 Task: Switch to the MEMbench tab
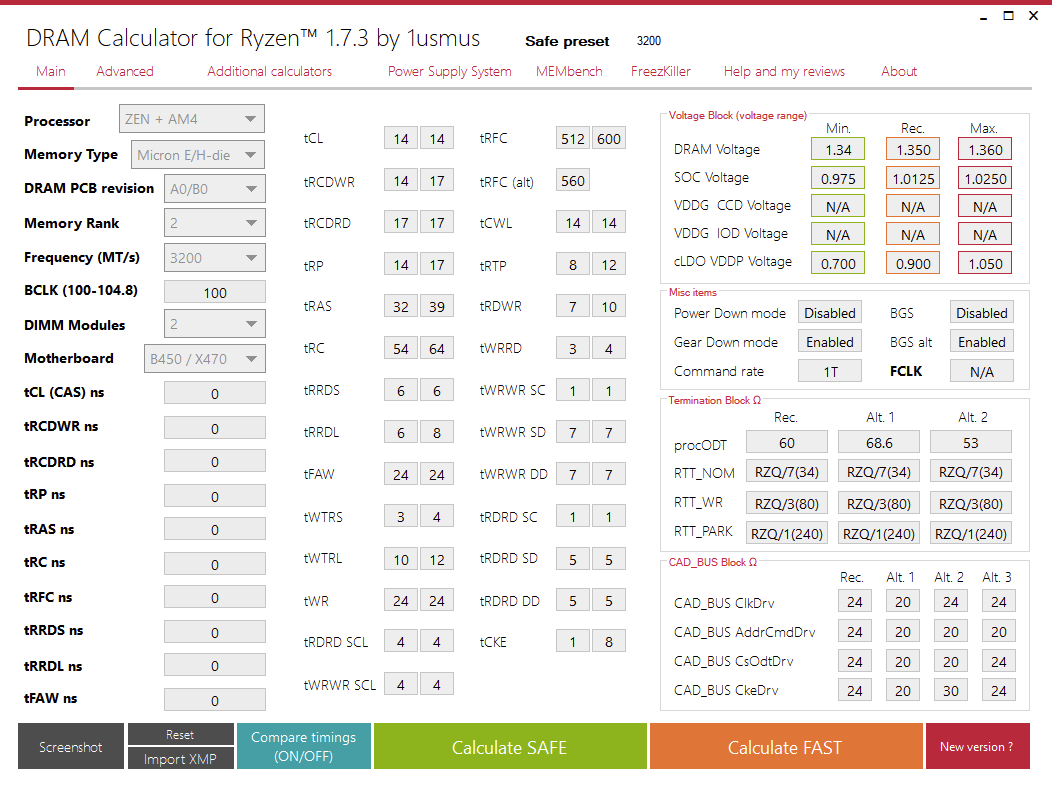569,71
